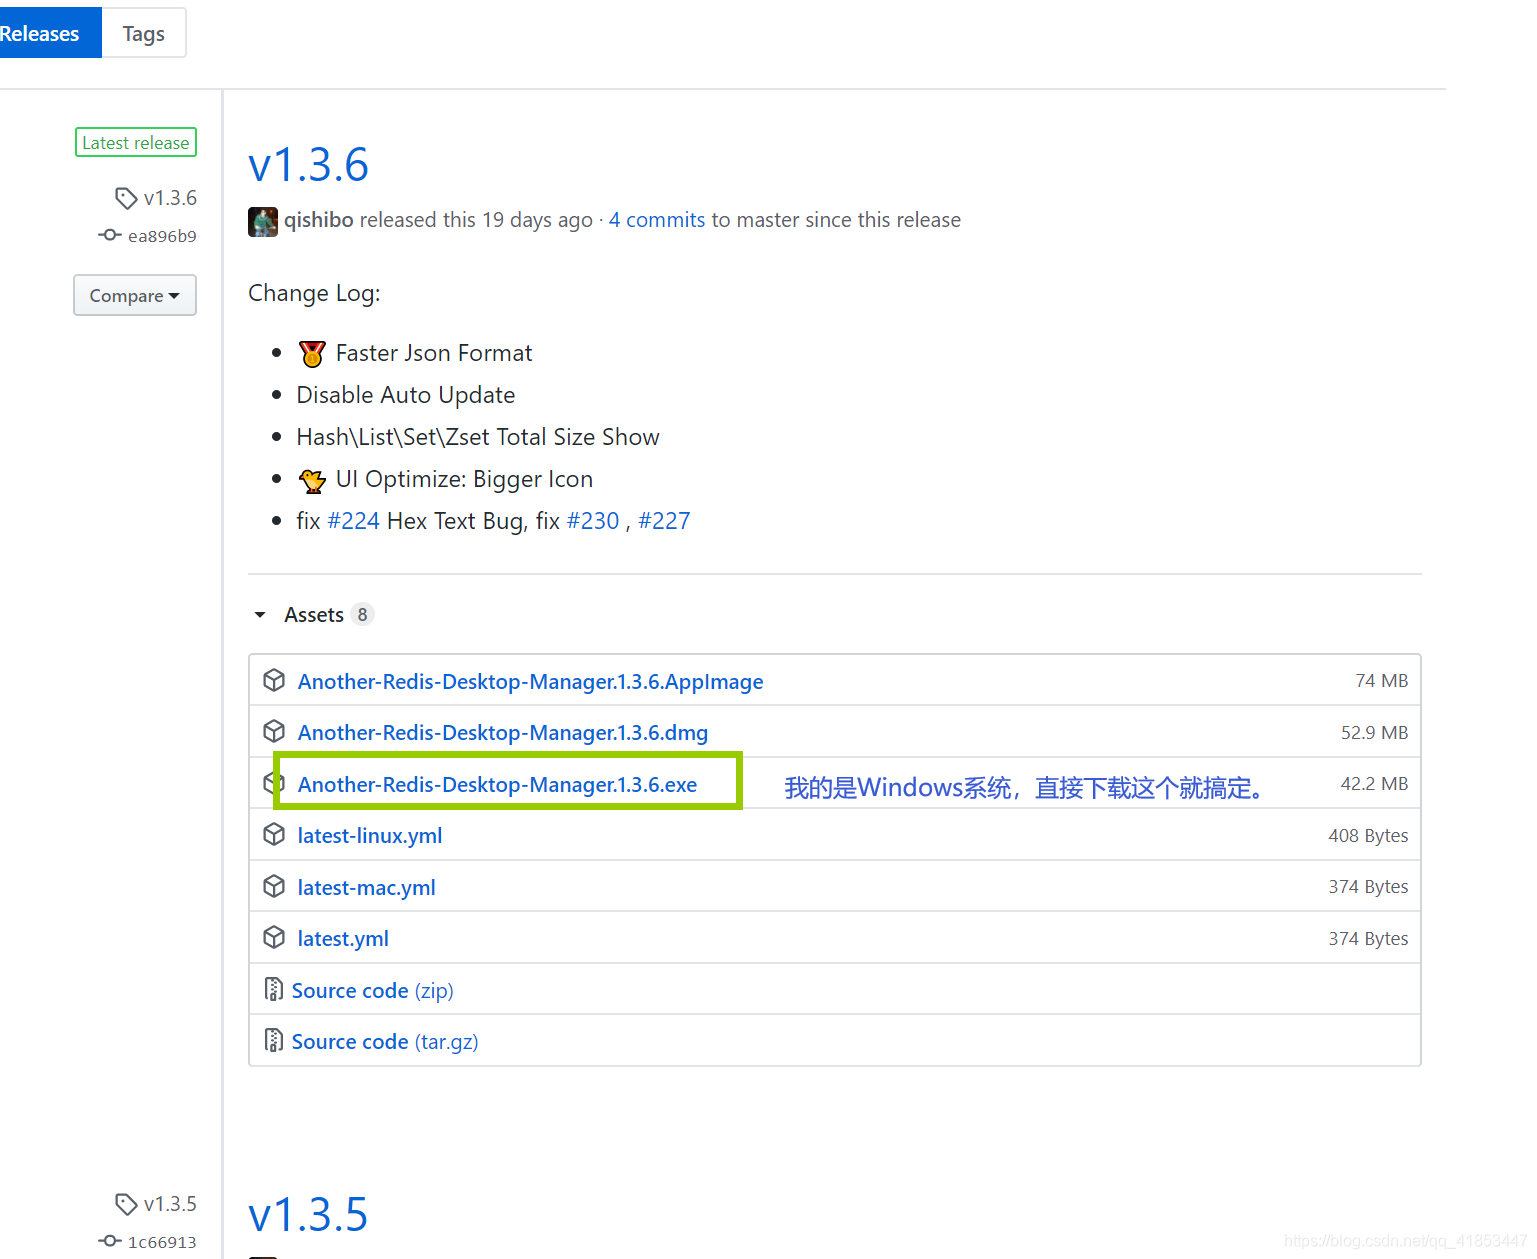
Task: Open commit ea896b9
Action: point(162,236)
